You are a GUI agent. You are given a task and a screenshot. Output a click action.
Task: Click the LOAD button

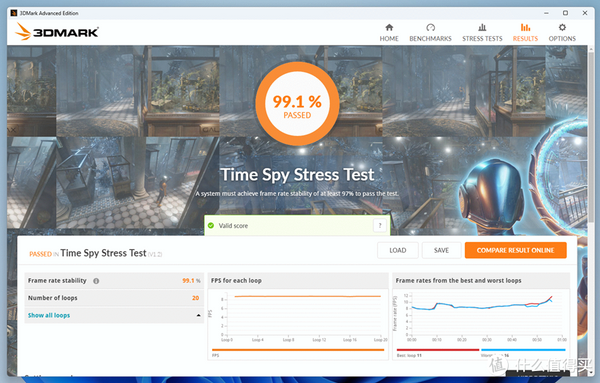pyautogui.click(x=398, y=250)
